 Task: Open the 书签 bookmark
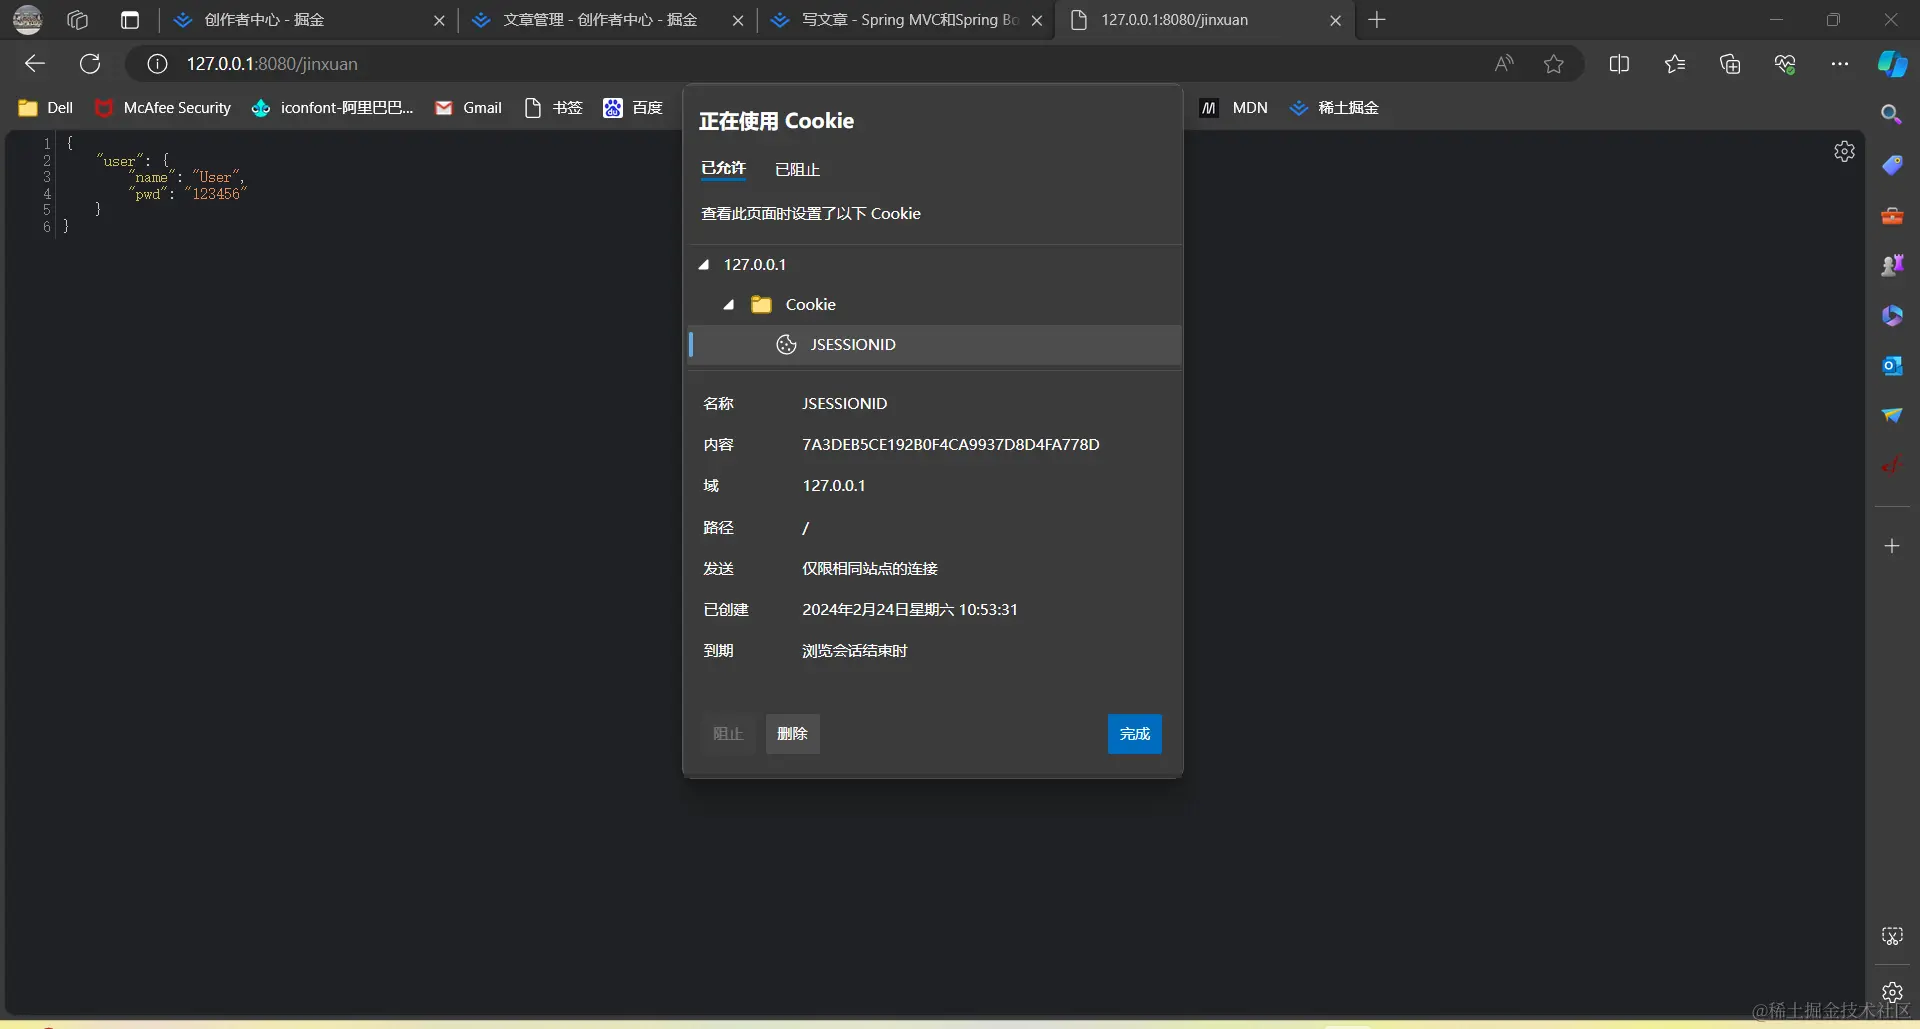point(553,108)
